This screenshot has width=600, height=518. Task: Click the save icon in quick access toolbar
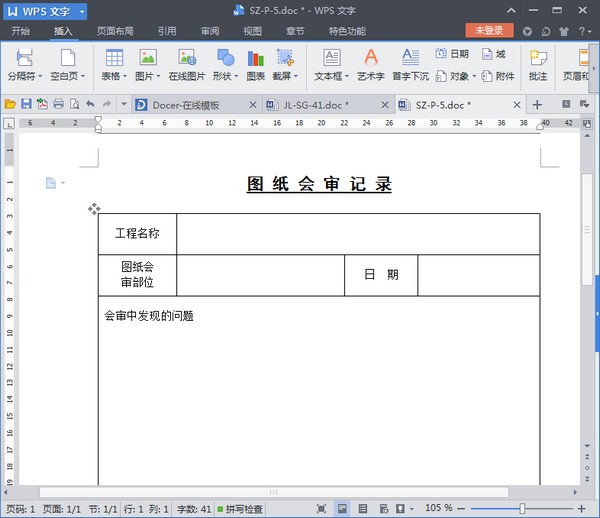26,104
